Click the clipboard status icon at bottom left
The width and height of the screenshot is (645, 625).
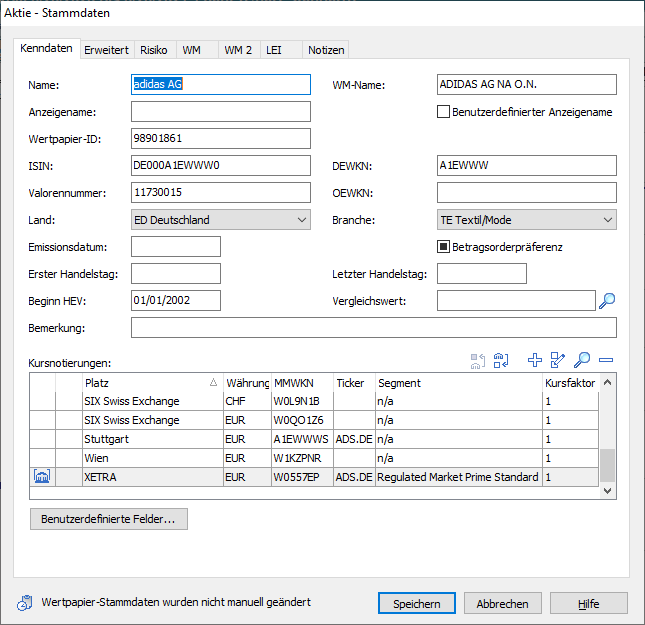25,603
